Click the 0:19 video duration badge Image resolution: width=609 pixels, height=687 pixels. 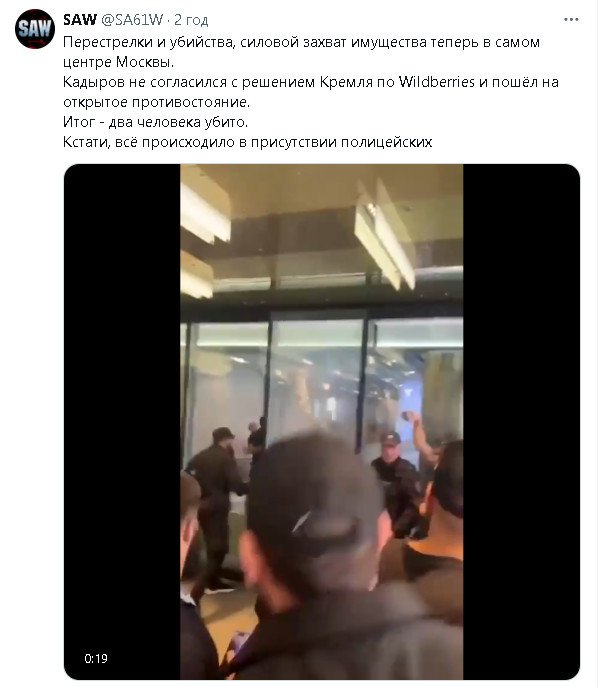point(96,659)
